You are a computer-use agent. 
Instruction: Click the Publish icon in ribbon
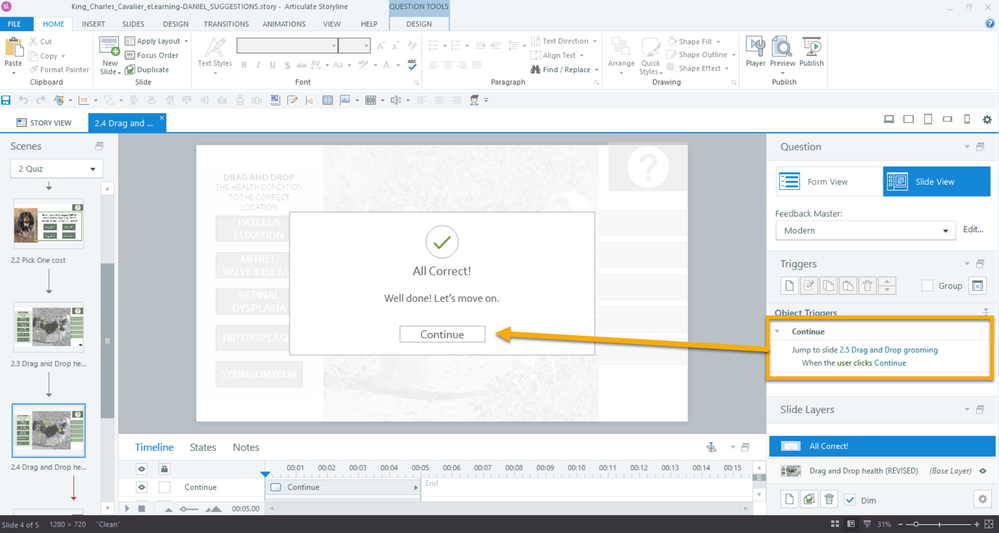(811, 51)
